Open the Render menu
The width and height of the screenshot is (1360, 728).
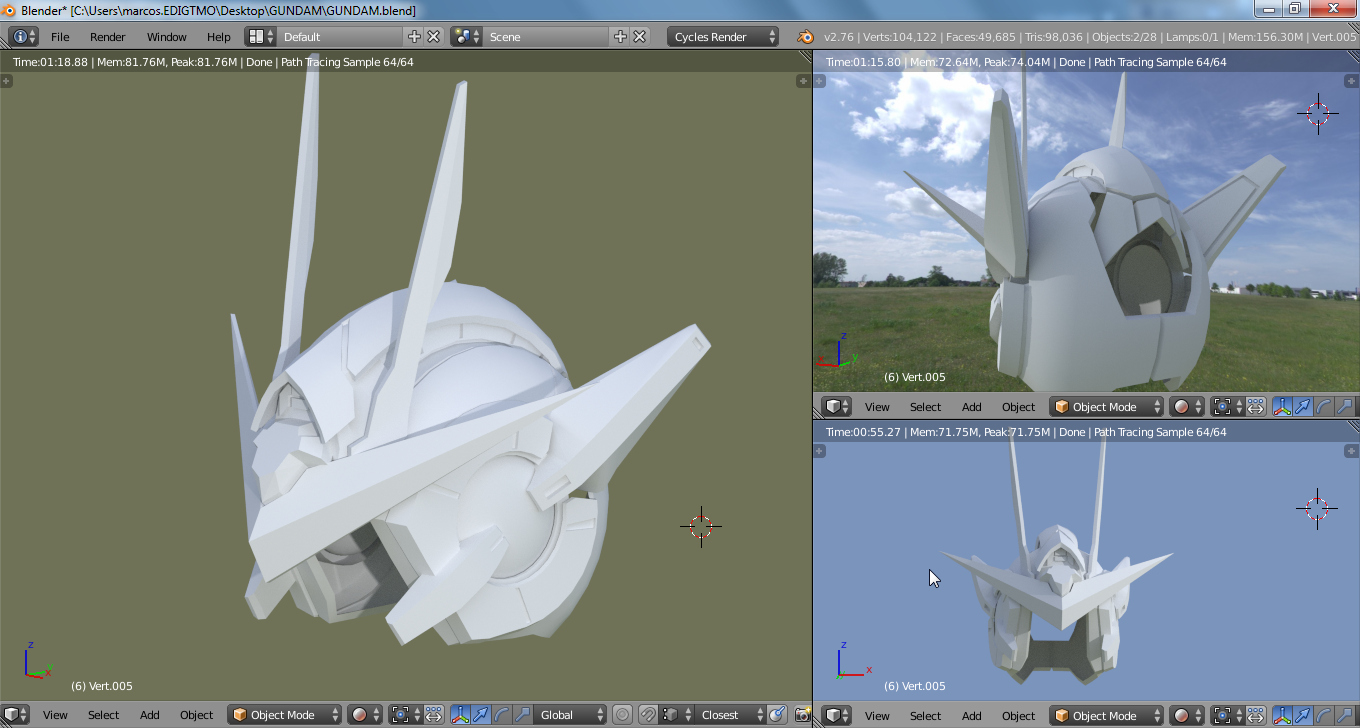tap(108, 37)
